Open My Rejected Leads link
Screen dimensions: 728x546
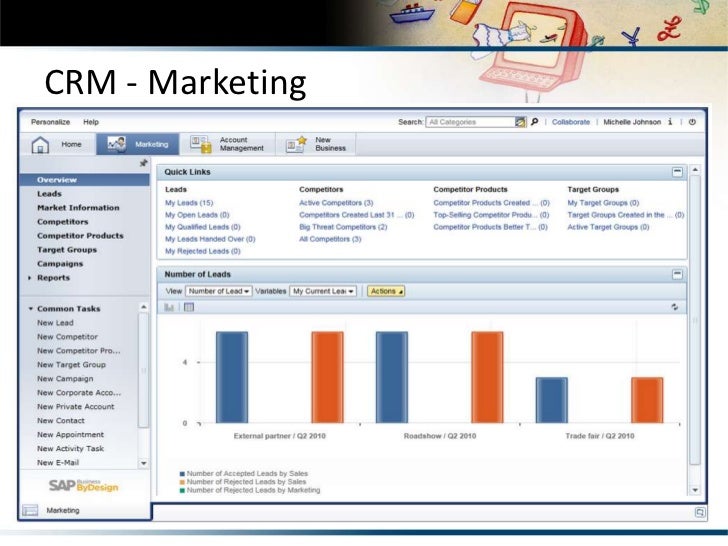pos(203,251)
